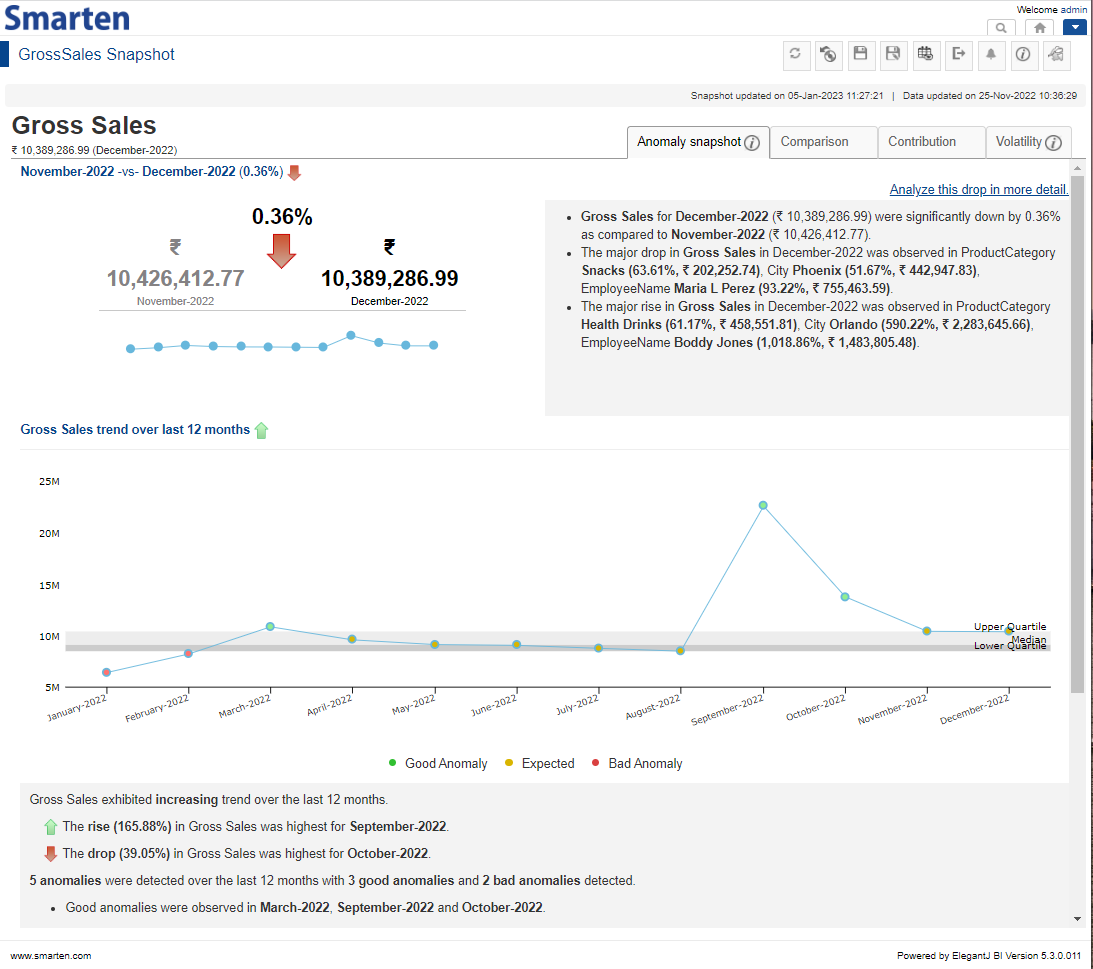Click the 'April-2022' axis label
Viewport: 1093px width, 969px height.
tap(330, 706)
